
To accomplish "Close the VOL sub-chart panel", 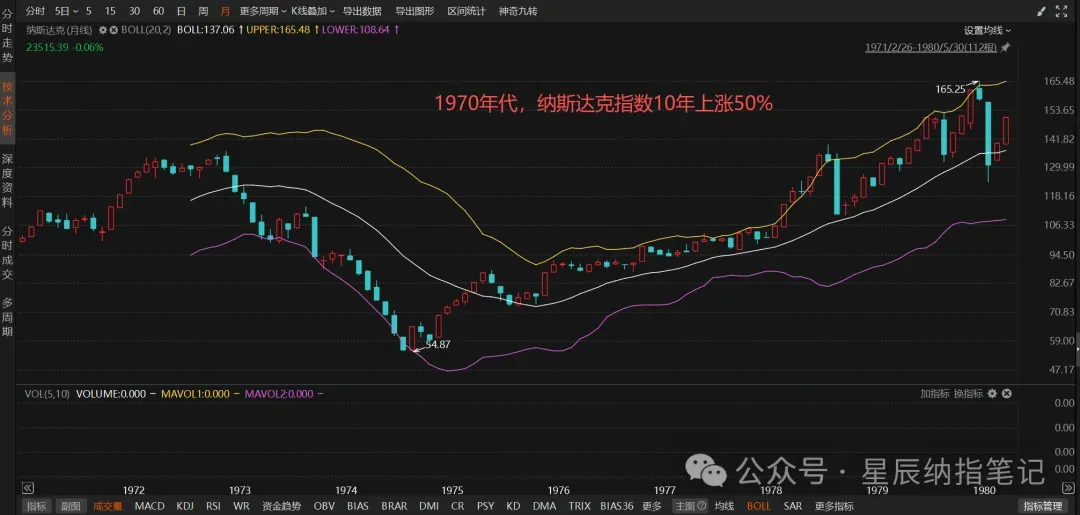I will tap(1006, 394).
